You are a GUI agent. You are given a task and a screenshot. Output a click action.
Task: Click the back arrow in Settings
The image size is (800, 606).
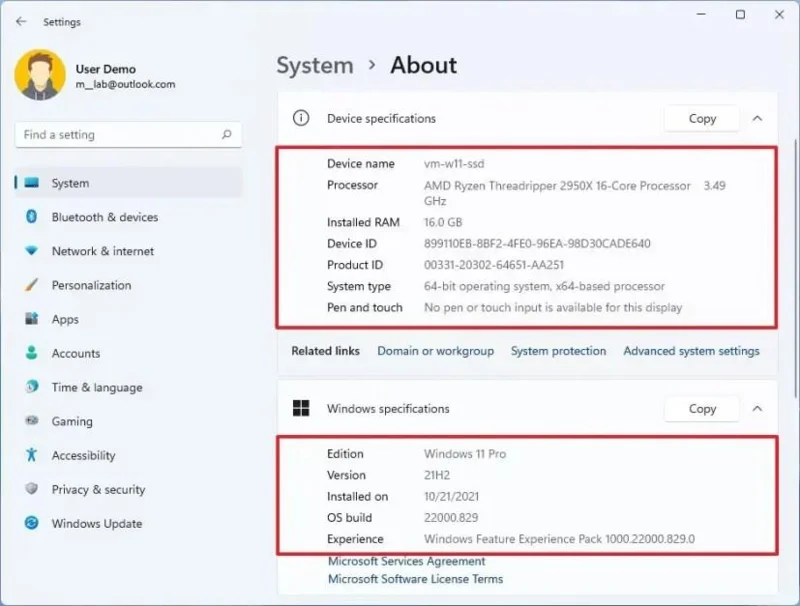[21, 21]
